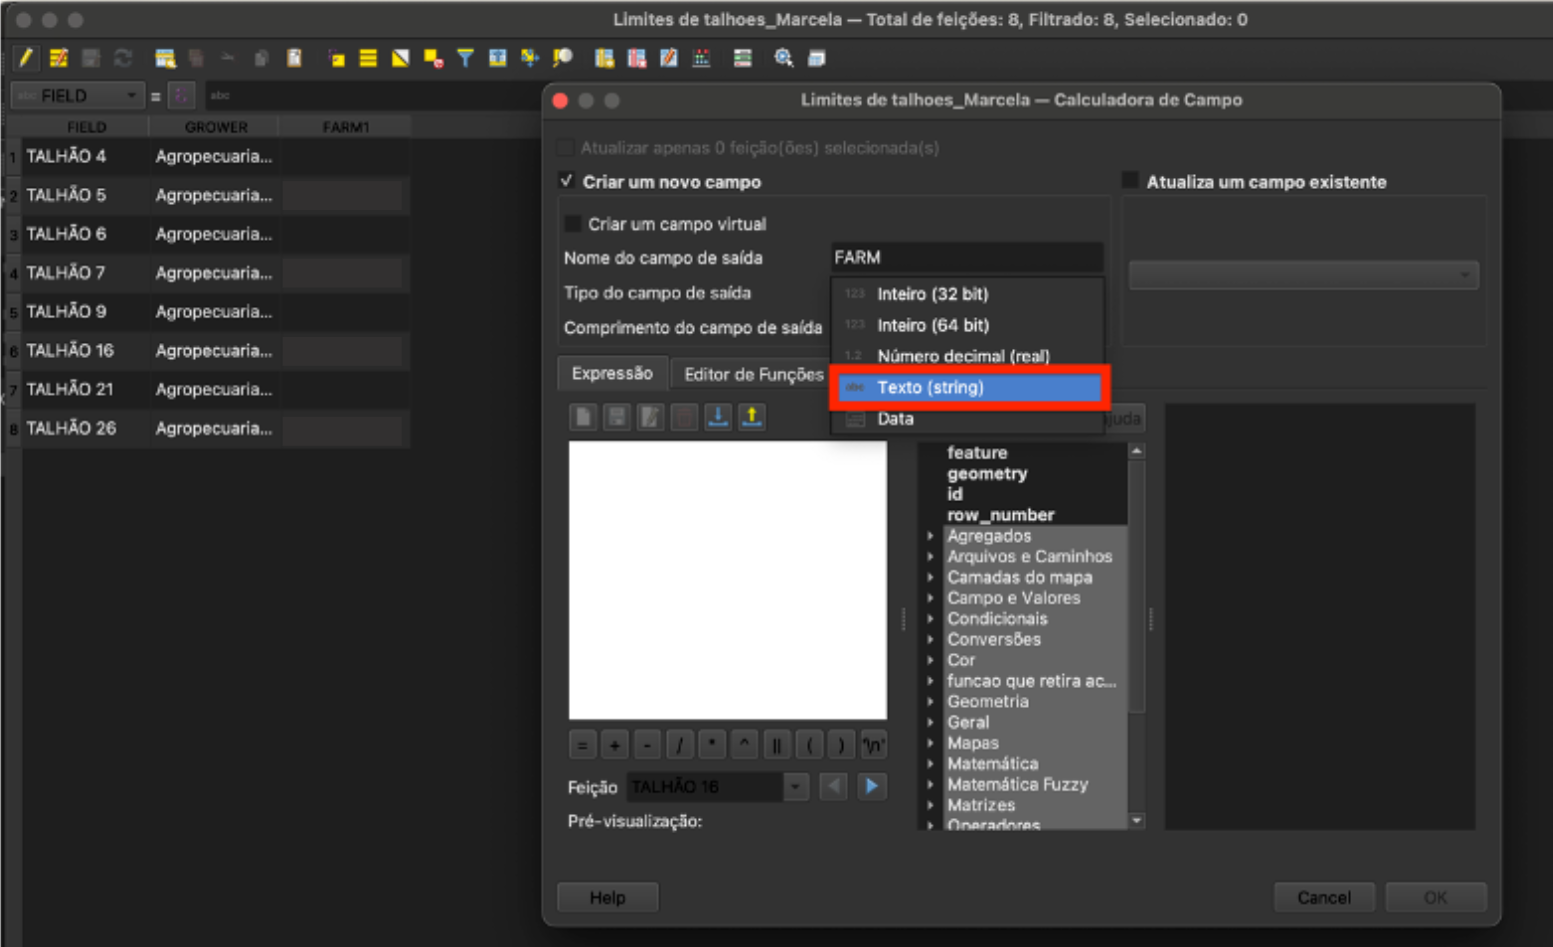Click export expression upload arrow icon
Image resolution: width=1553 pixels, height=947 pixels.
pos(751,417)
